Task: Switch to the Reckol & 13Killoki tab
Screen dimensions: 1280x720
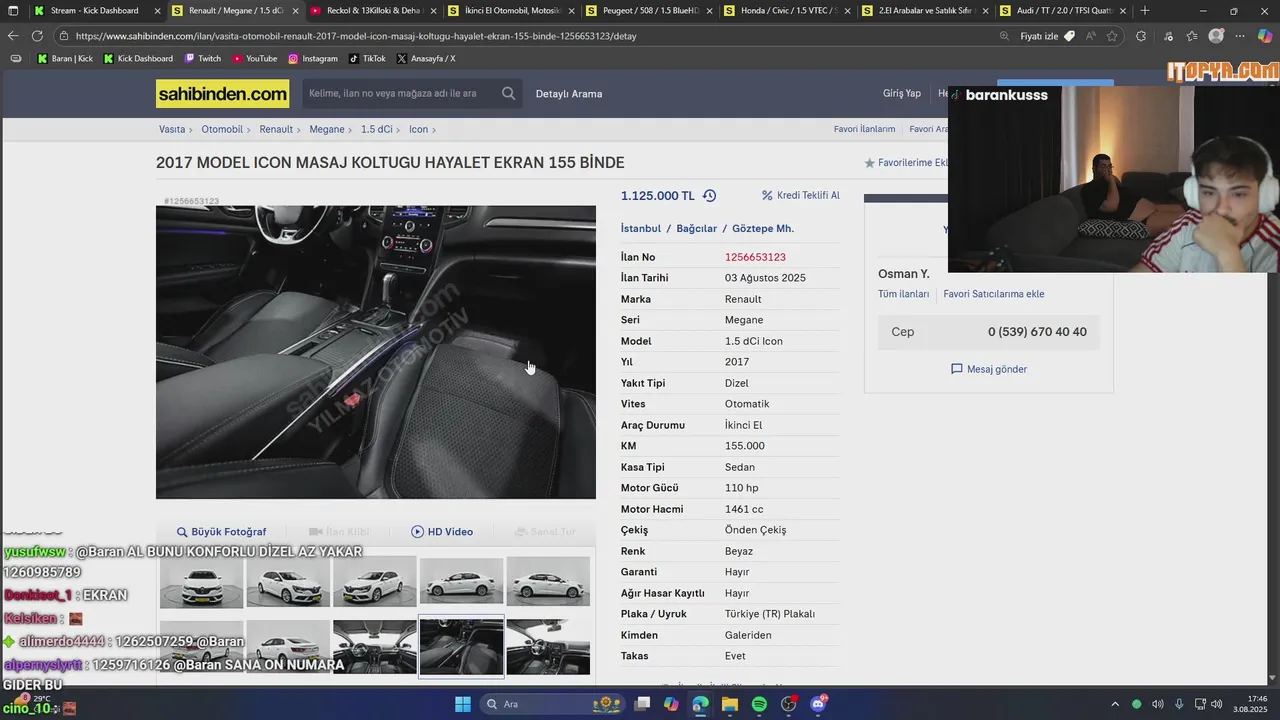Action: click(372, 11)
